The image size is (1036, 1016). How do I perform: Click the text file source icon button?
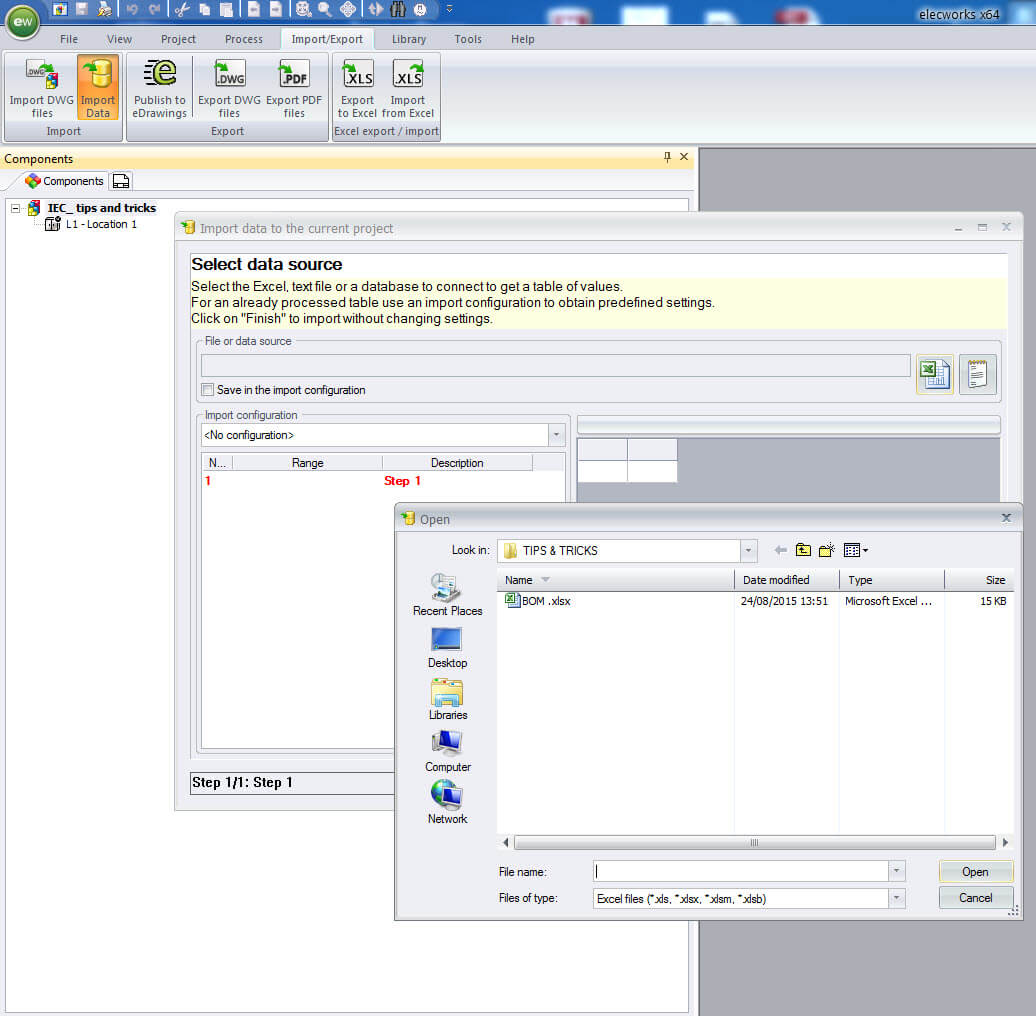point(977,375)
